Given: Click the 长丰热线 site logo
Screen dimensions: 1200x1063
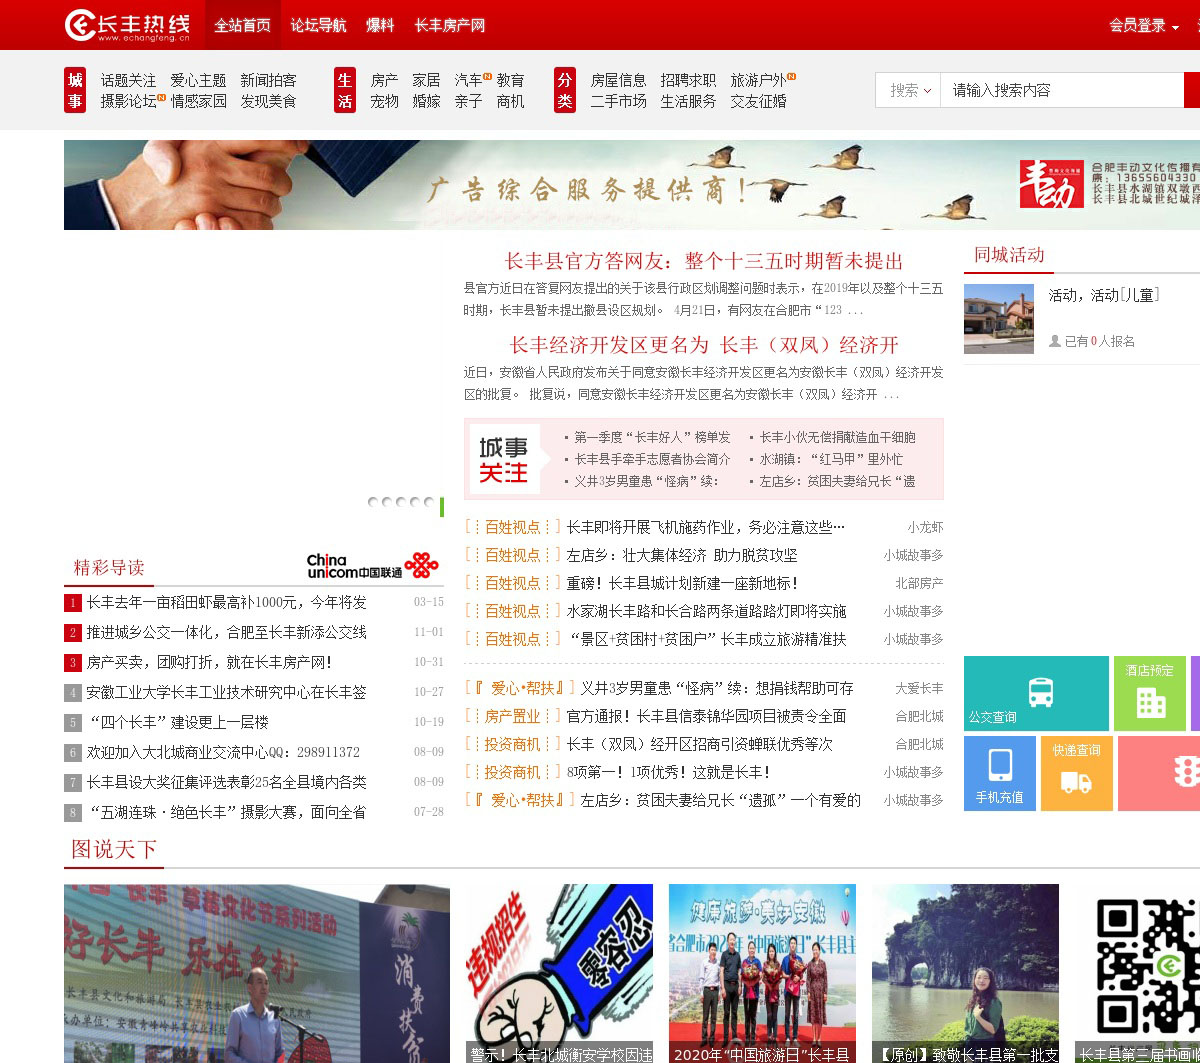Looking at the screenshot, I should [127, 25].
